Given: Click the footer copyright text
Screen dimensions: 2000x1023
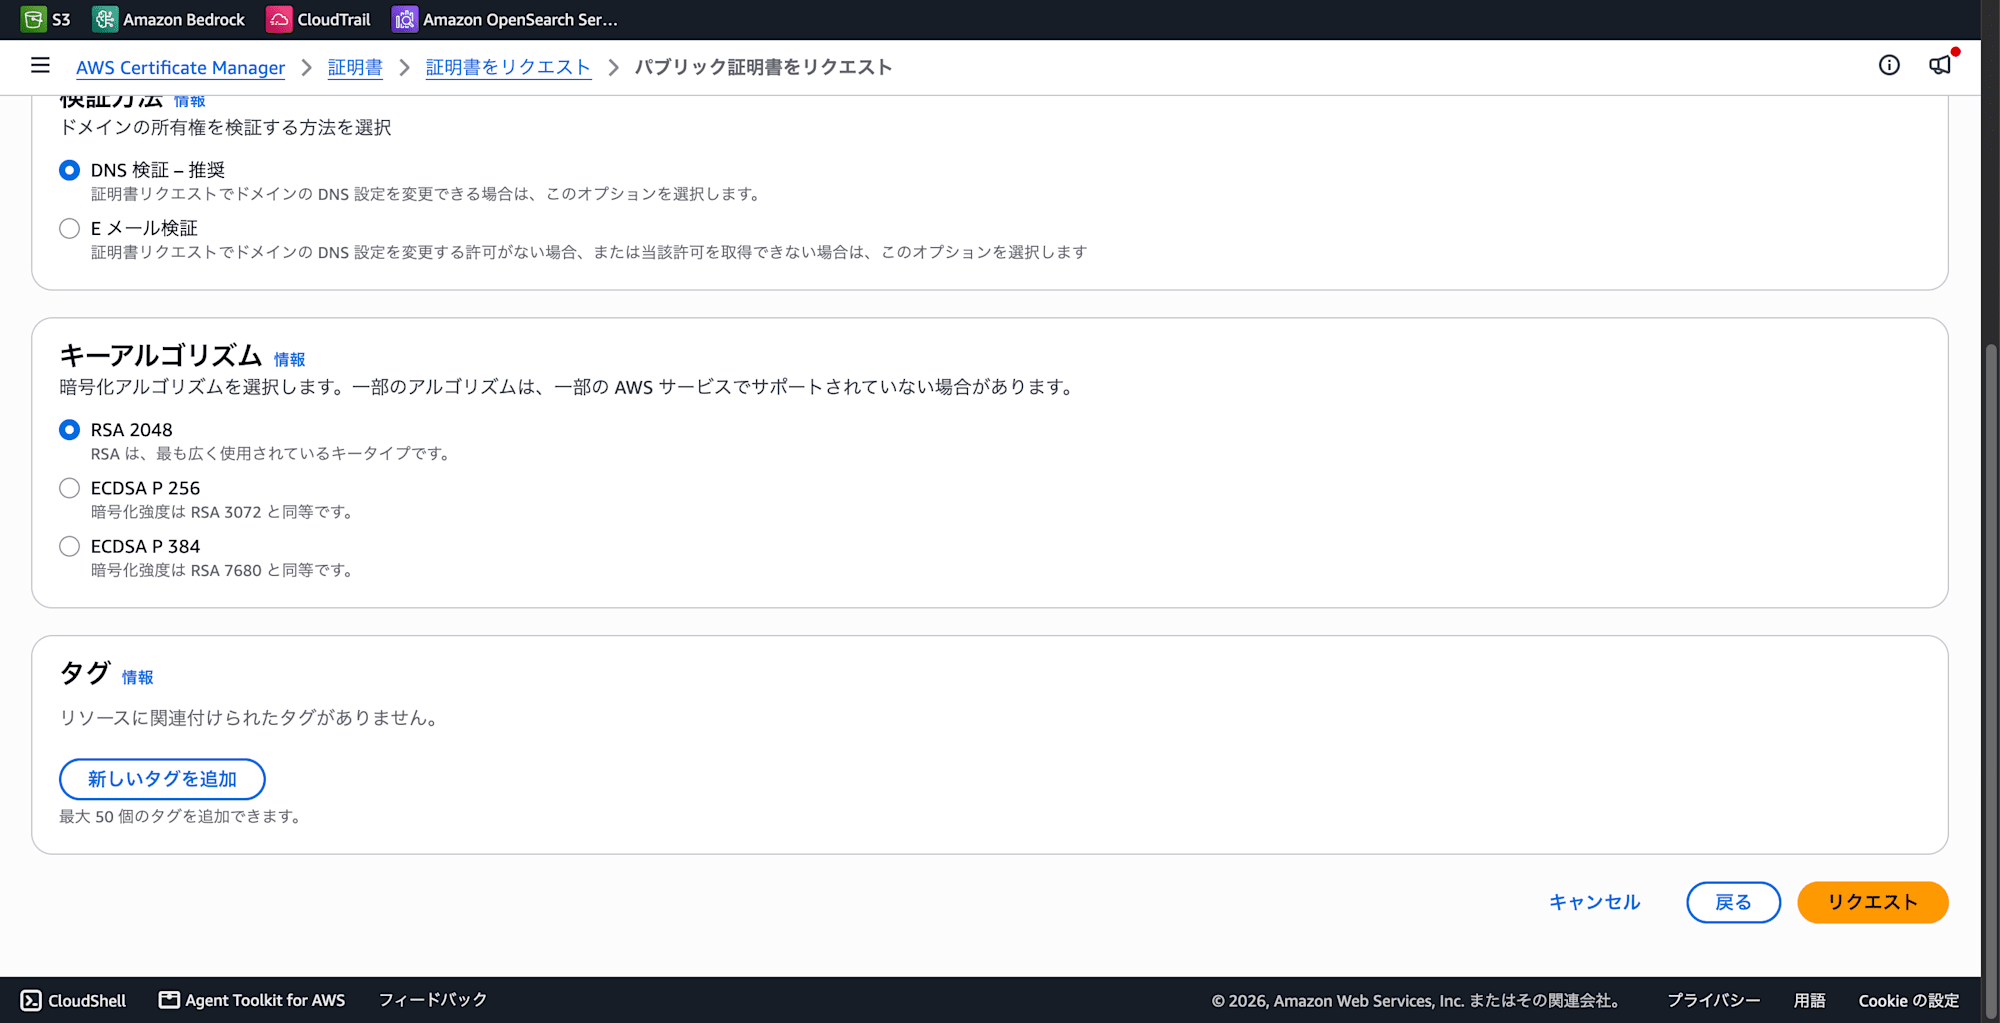Looking at the screenshot, I should pos(1418,1000).
